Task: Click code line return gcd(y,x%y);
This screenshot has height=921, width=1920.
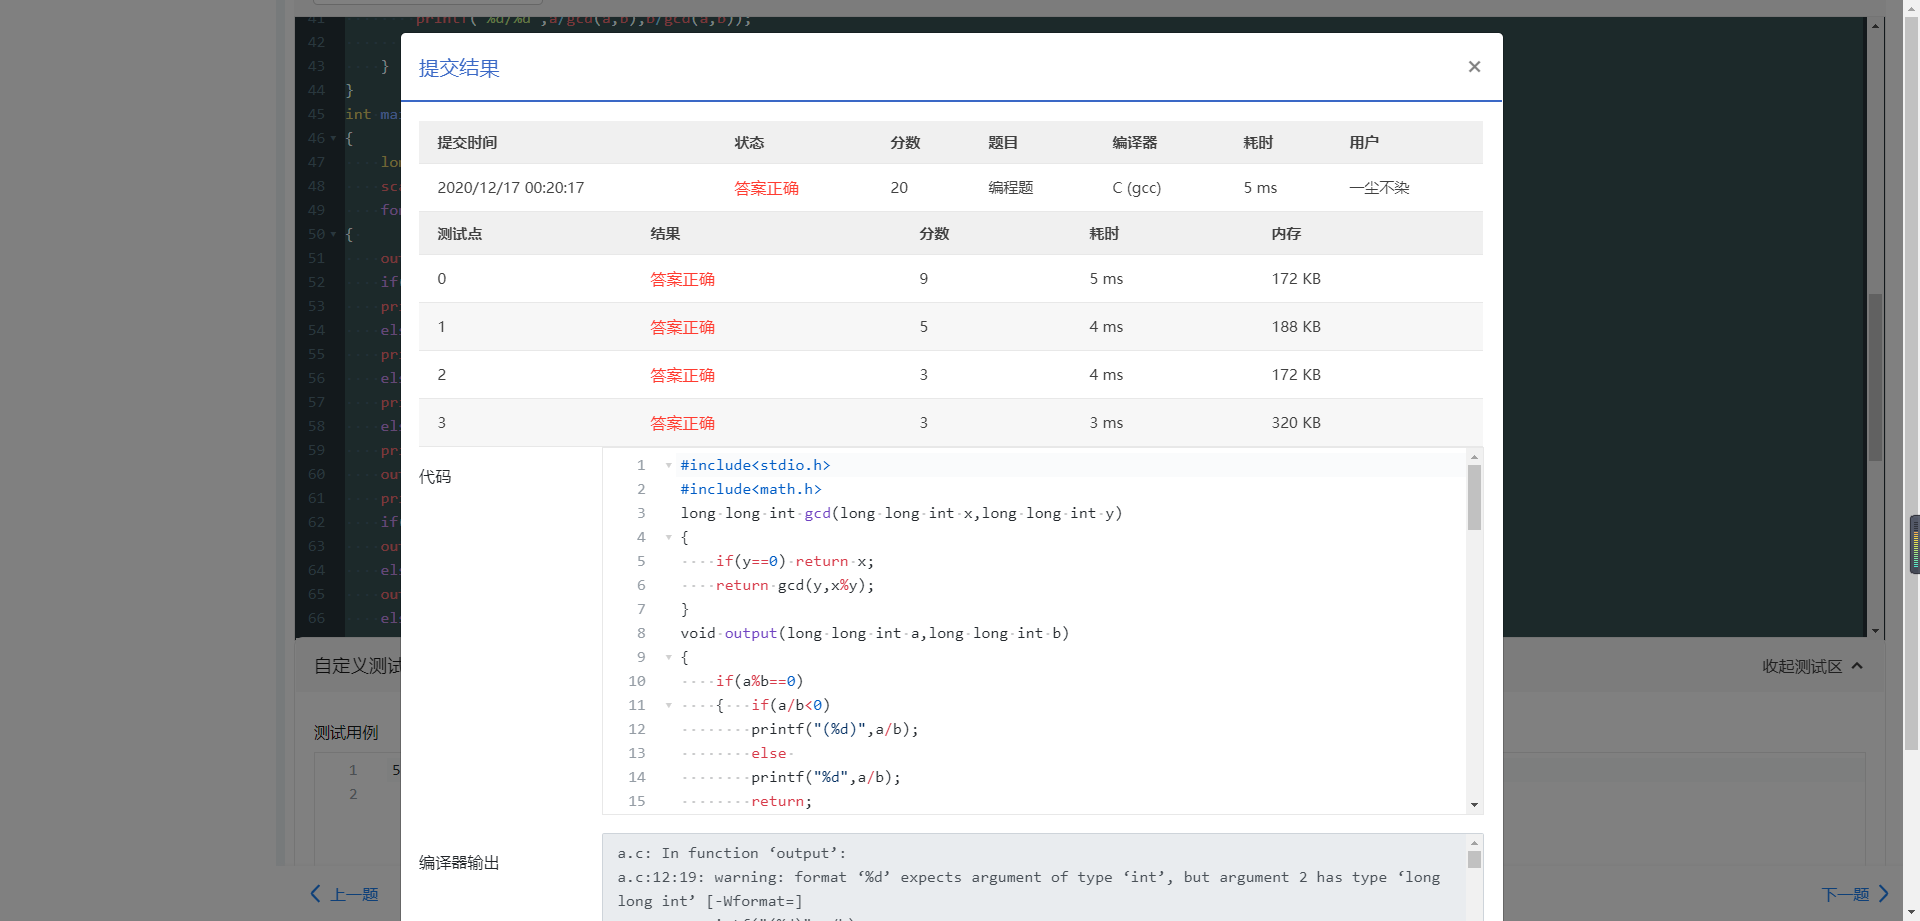Action: 795,585
